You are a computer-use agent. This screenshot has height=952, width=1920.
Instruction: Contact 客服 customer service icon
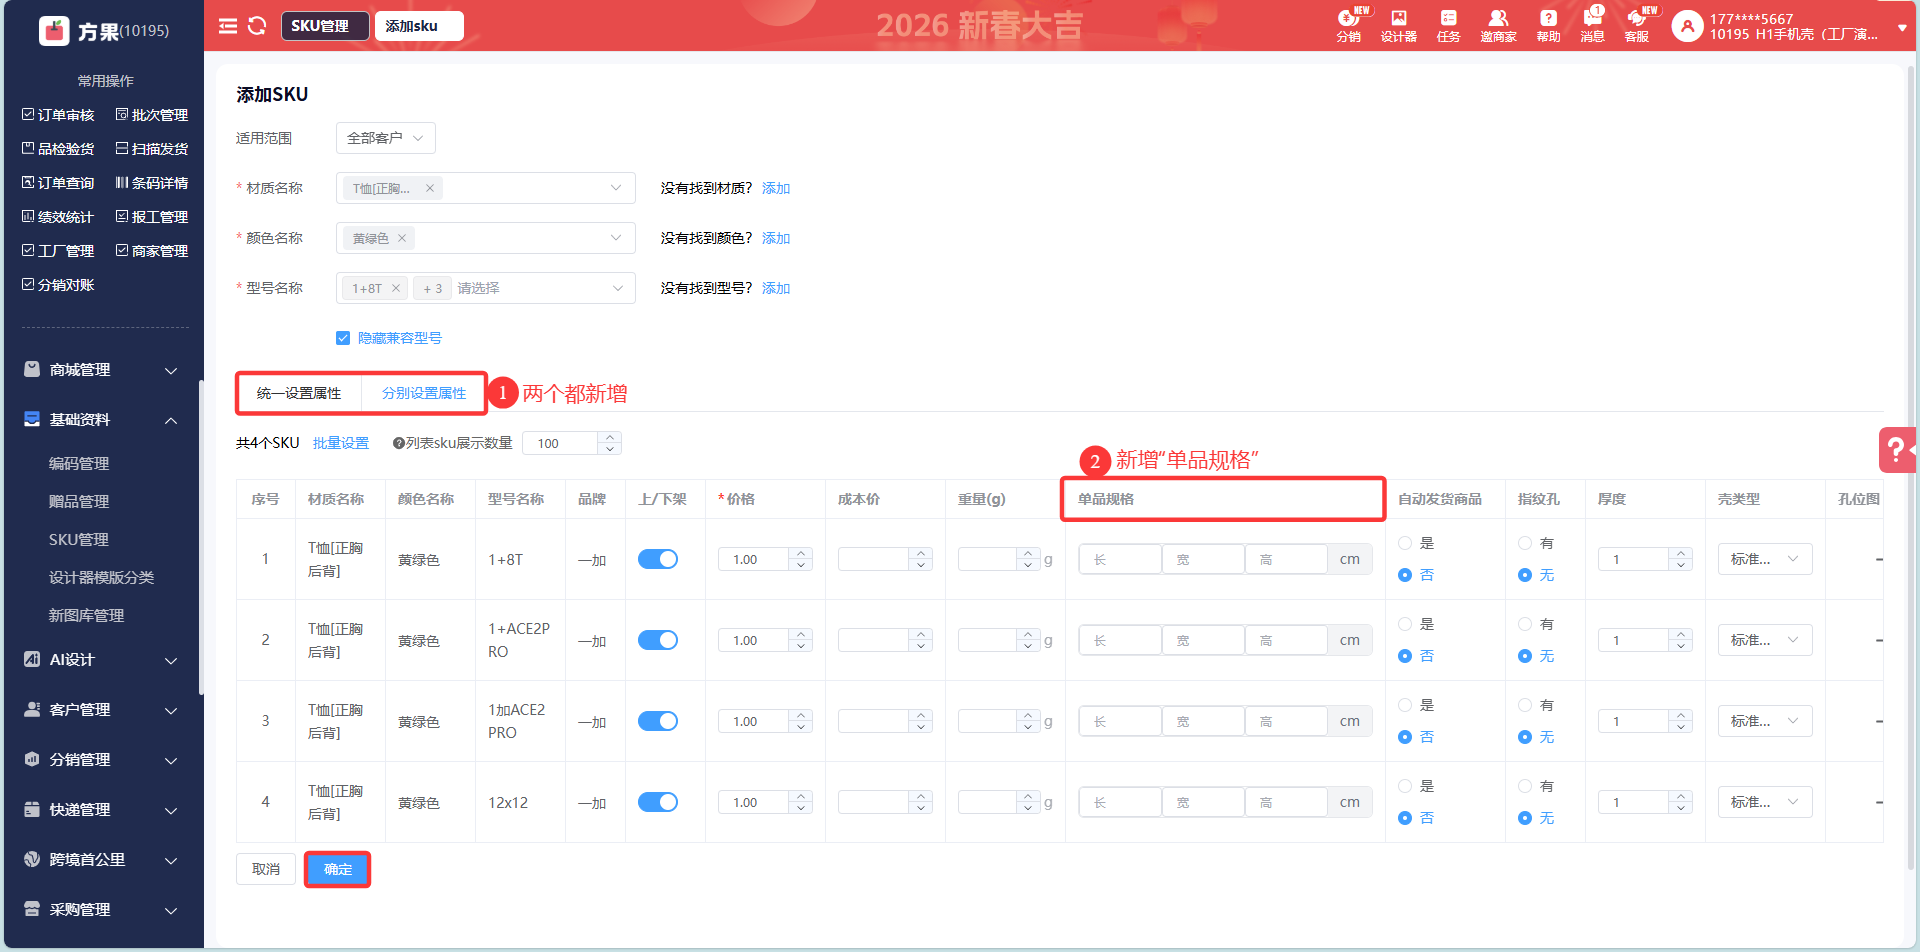coord(1637,25)
